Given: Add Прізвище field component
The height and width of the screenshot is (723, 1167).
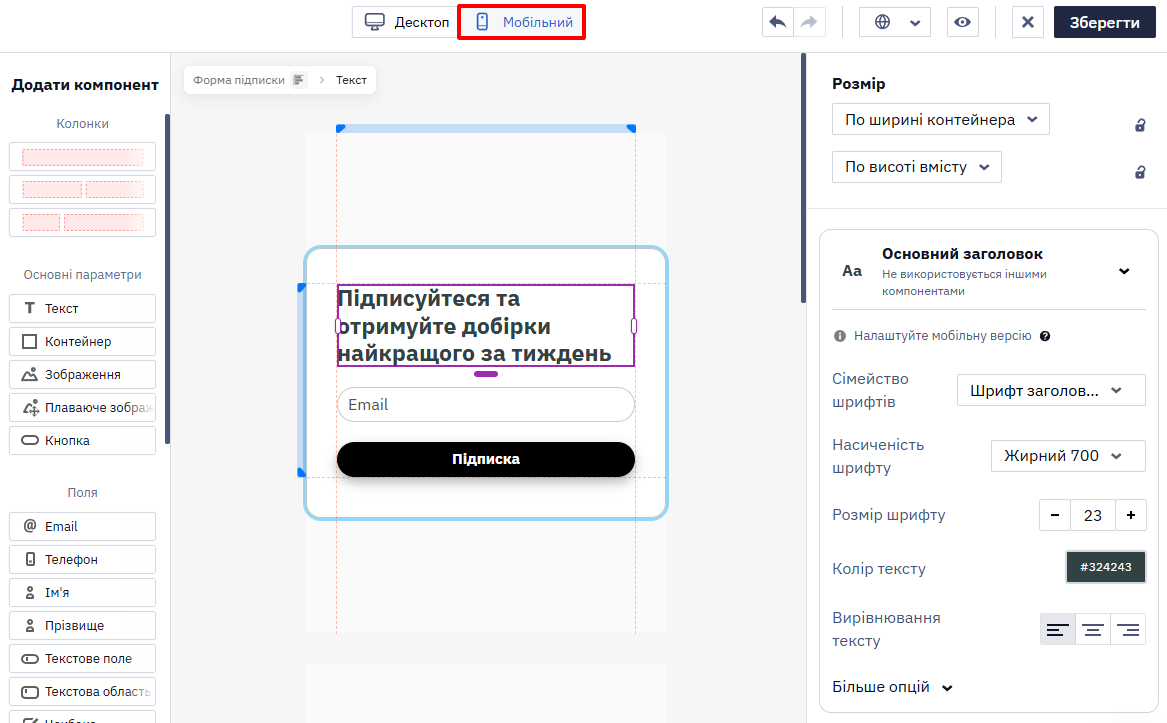Looking at the screenshot, I should (x=83, y=625).
